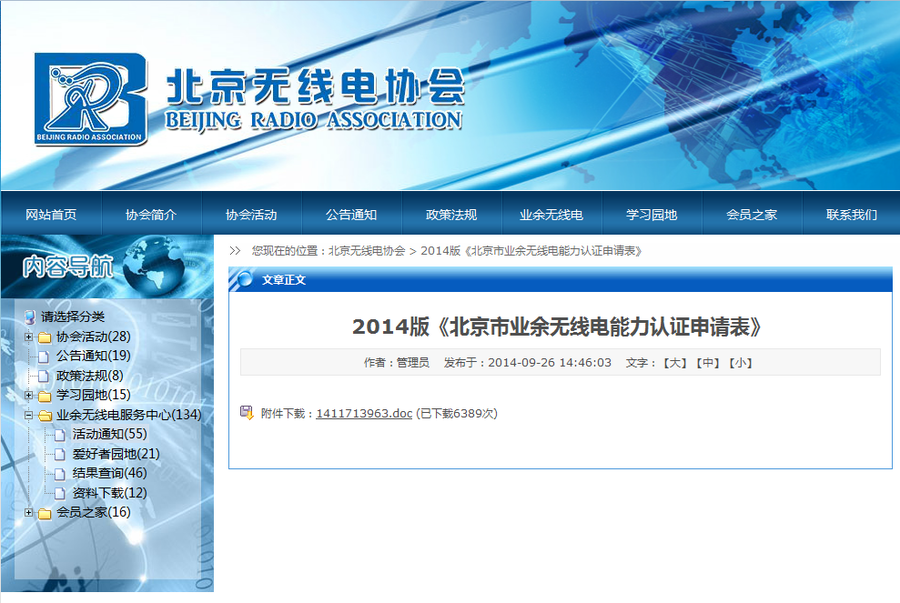The image size is (900, 603).
Task: Click the folder icon beside 会员之家(16)
Action: pyautogui.click(x=45, y=513)
